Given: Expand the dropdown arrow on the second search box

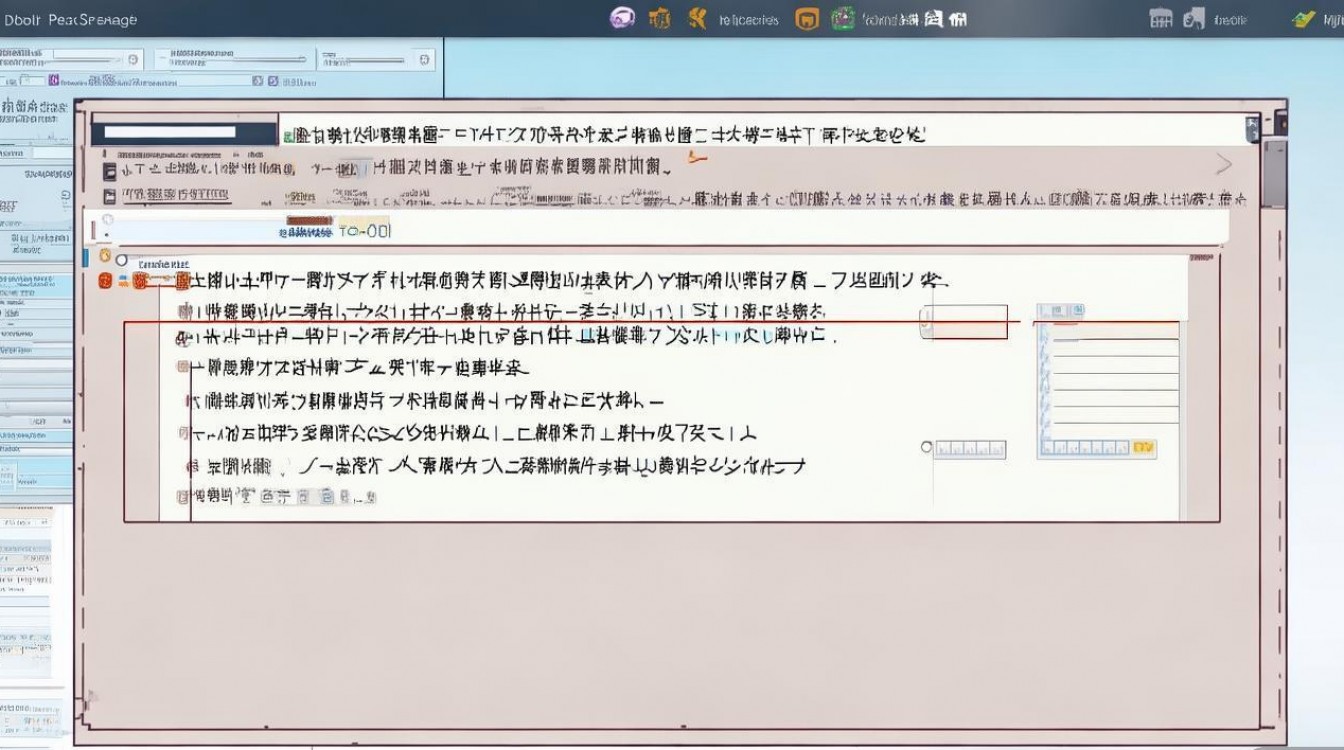Looking at the screenshot, I should pos(301,59).
